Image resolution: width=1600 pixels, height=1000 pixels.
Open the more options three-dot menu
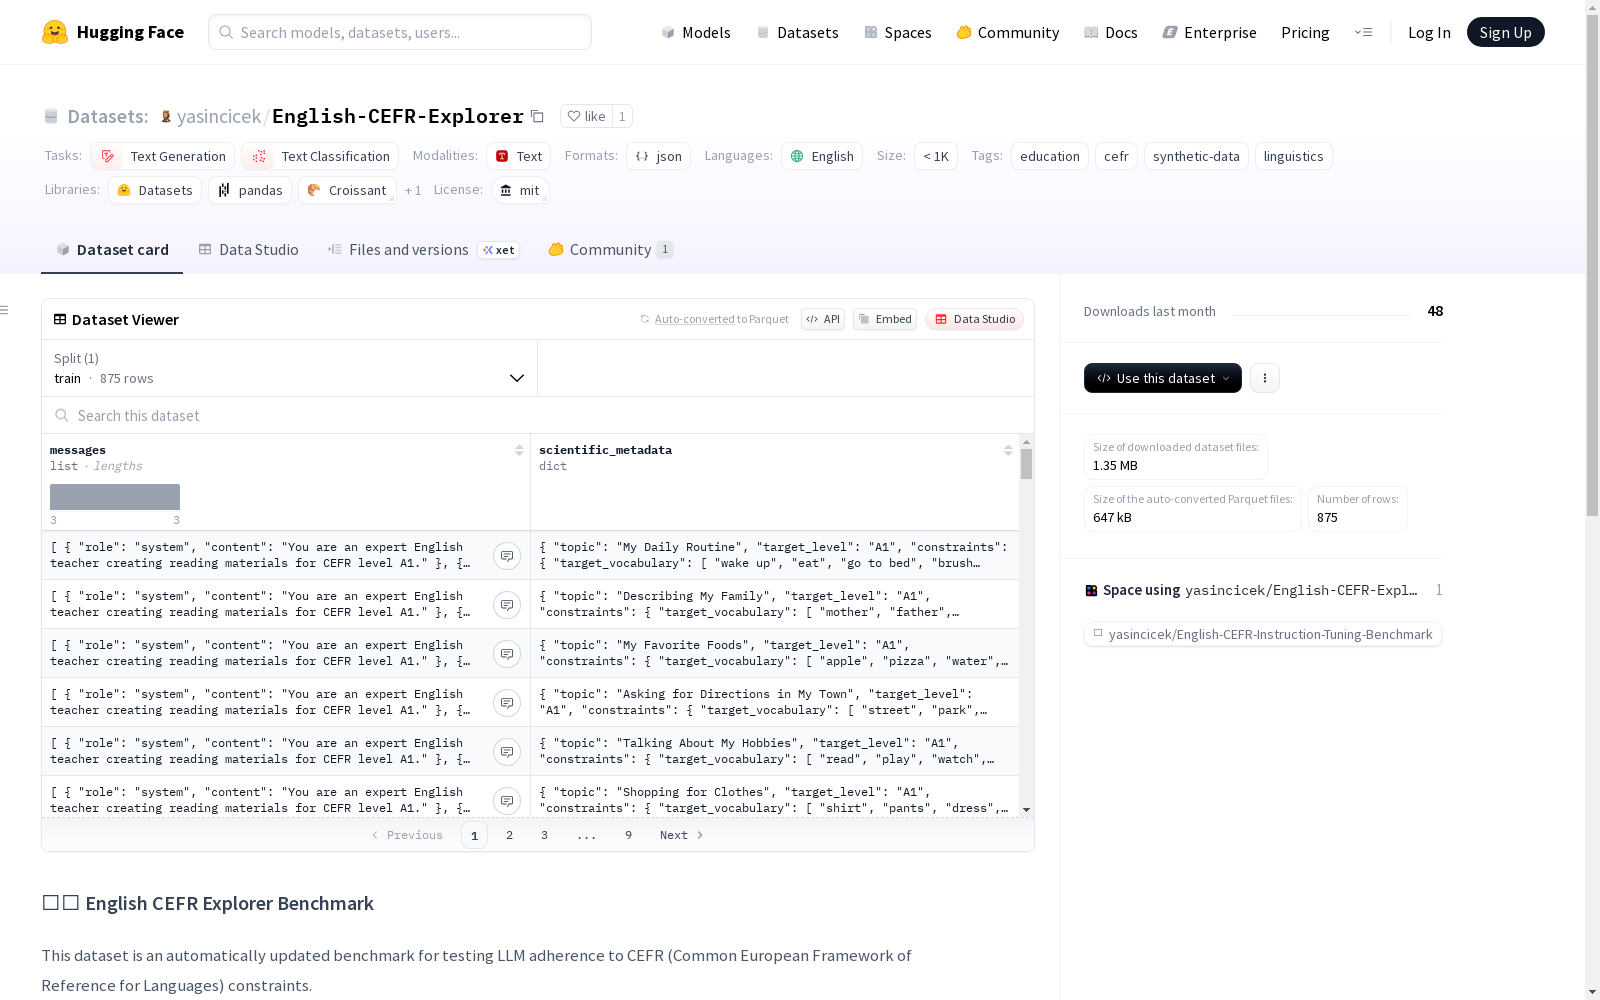pos(1265,378)
